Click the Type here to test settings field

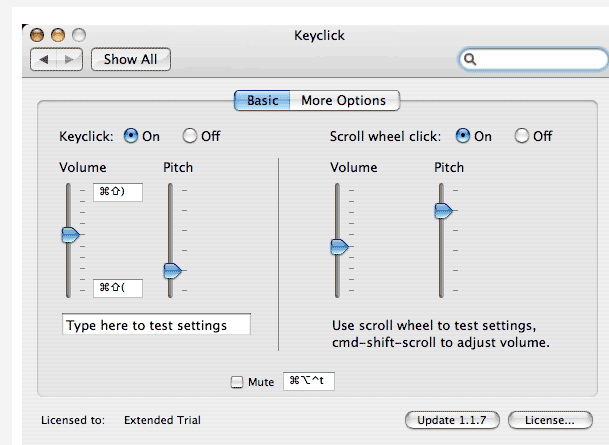point(156,325)
